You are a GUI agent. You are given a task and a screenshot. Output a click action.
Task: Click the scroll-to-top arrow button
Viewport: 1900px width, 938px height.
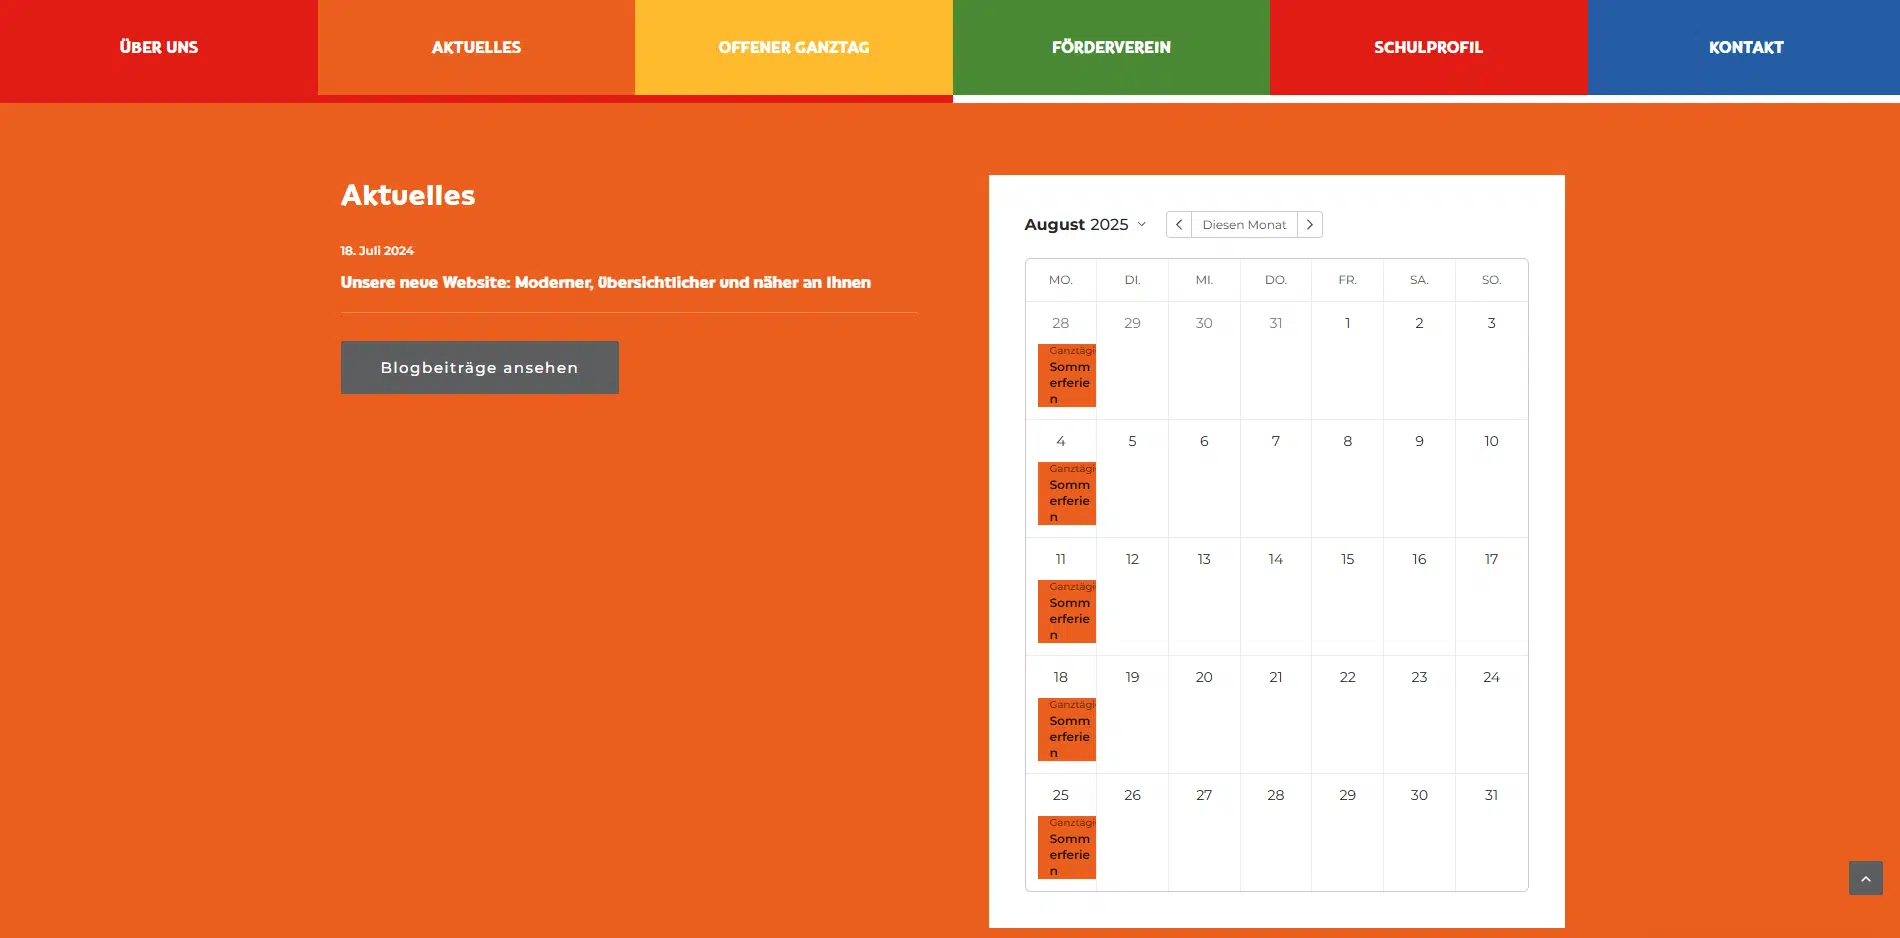click(x=1865, y=878)
